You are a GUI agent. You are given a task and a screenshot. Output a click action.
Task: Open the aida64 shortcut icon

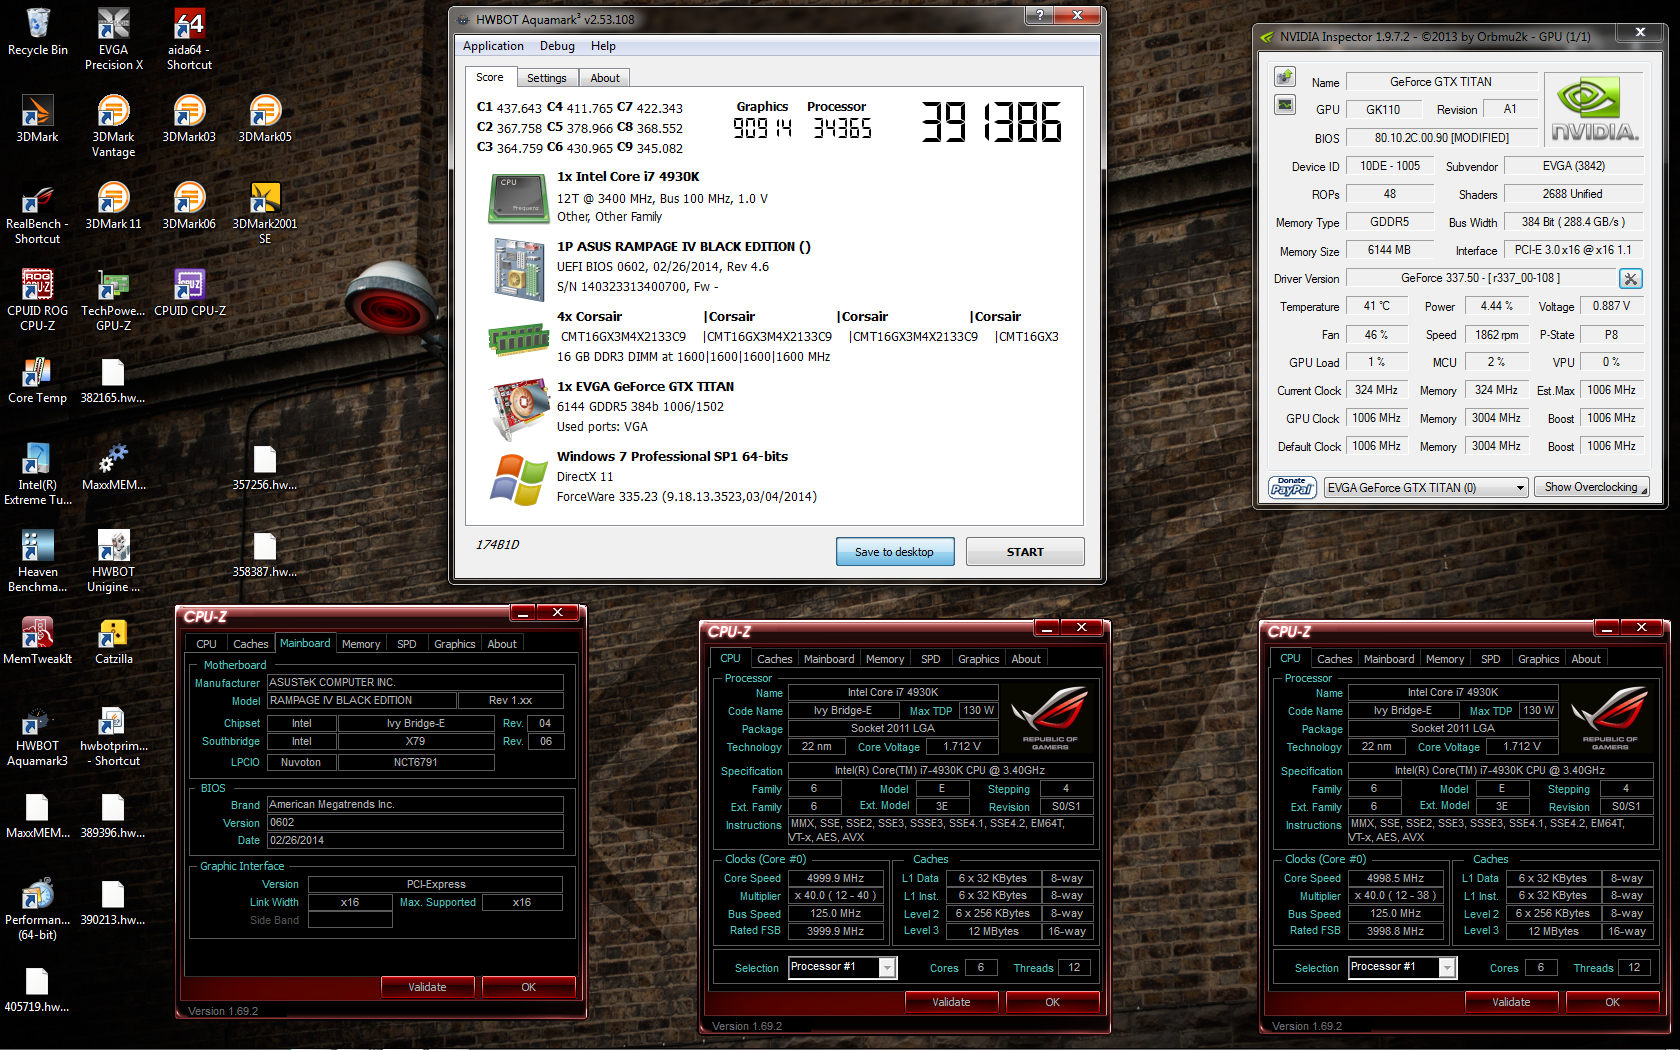[189, 39]
